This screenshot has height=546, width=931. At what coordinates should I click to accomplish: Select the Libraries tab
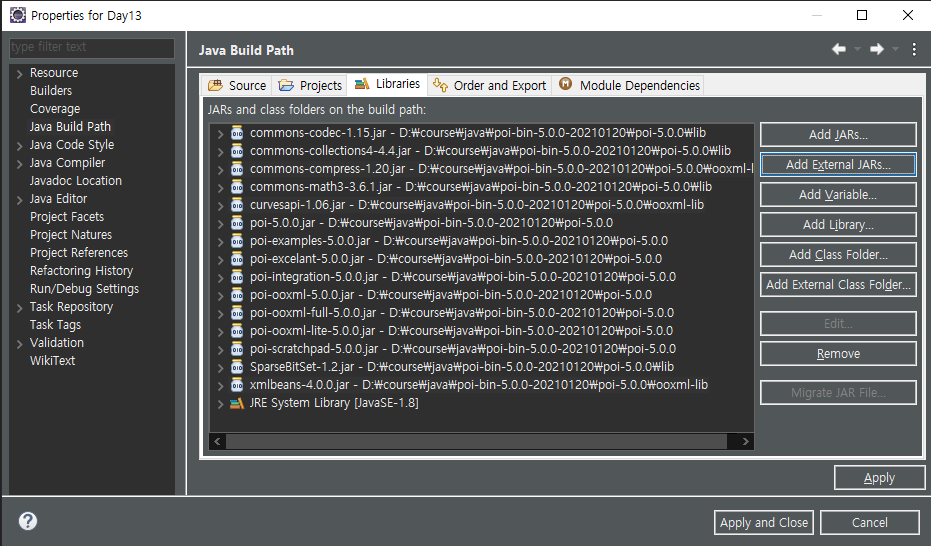pos(387,84)
